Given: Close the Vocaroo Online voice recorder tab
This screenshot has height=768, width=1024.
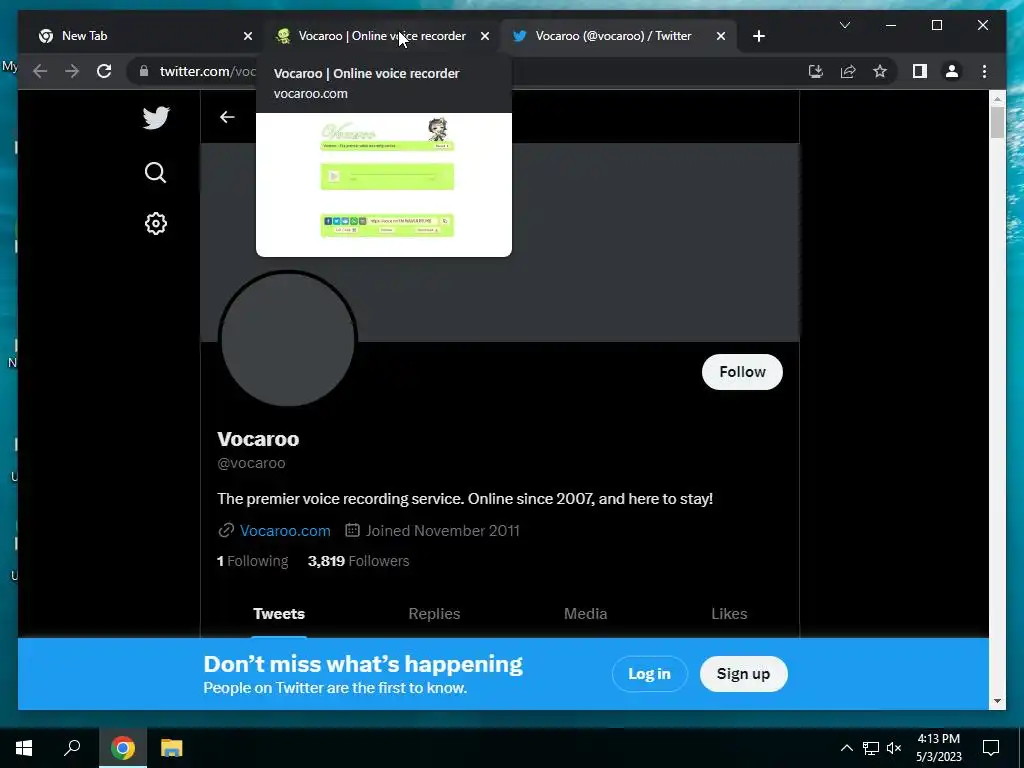Looking at the screenshot, I should click(x=485, y=36).
